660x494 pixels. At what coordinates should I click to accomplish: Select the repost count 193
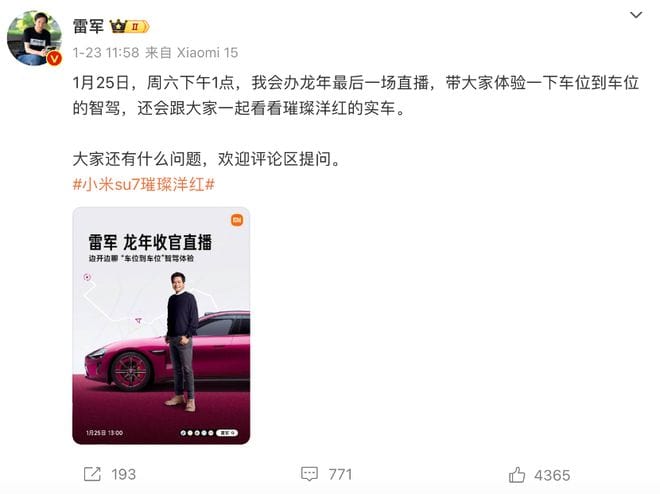pyautogui.click(x=124, y=475)
